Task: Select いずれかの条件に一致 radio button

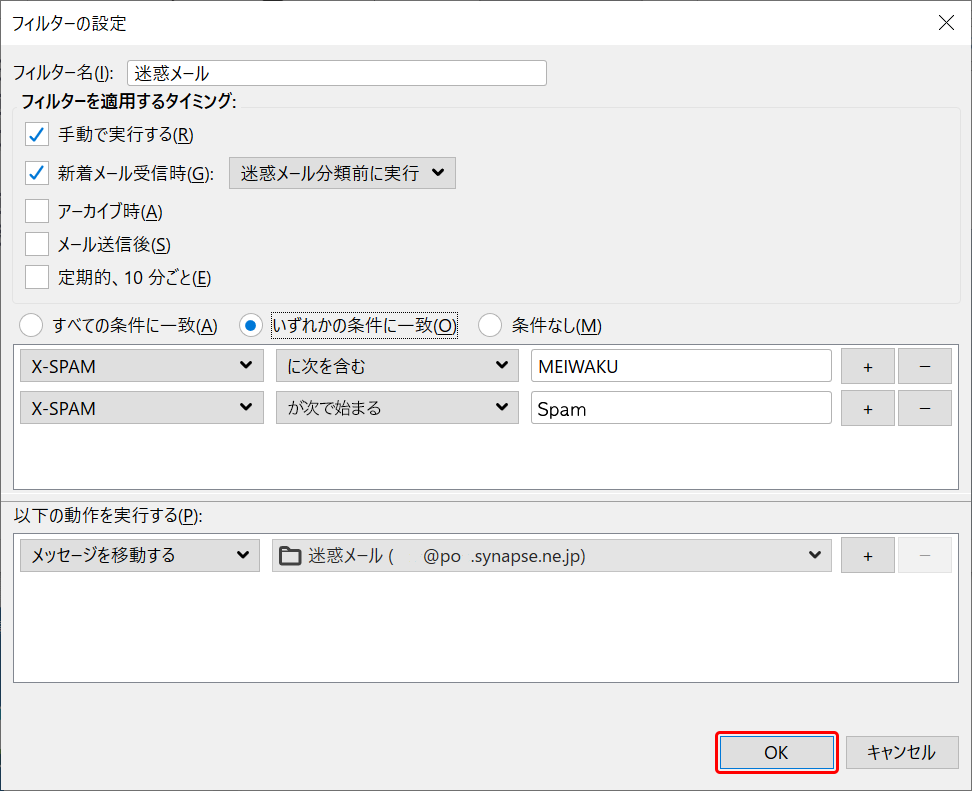Action: tap(251, 325)
